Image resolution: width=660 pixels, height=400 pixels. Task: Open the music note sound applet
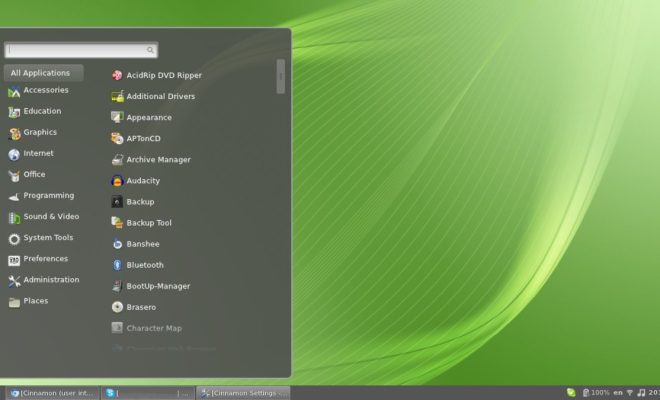pyautogui.click(x=641, y=393)
